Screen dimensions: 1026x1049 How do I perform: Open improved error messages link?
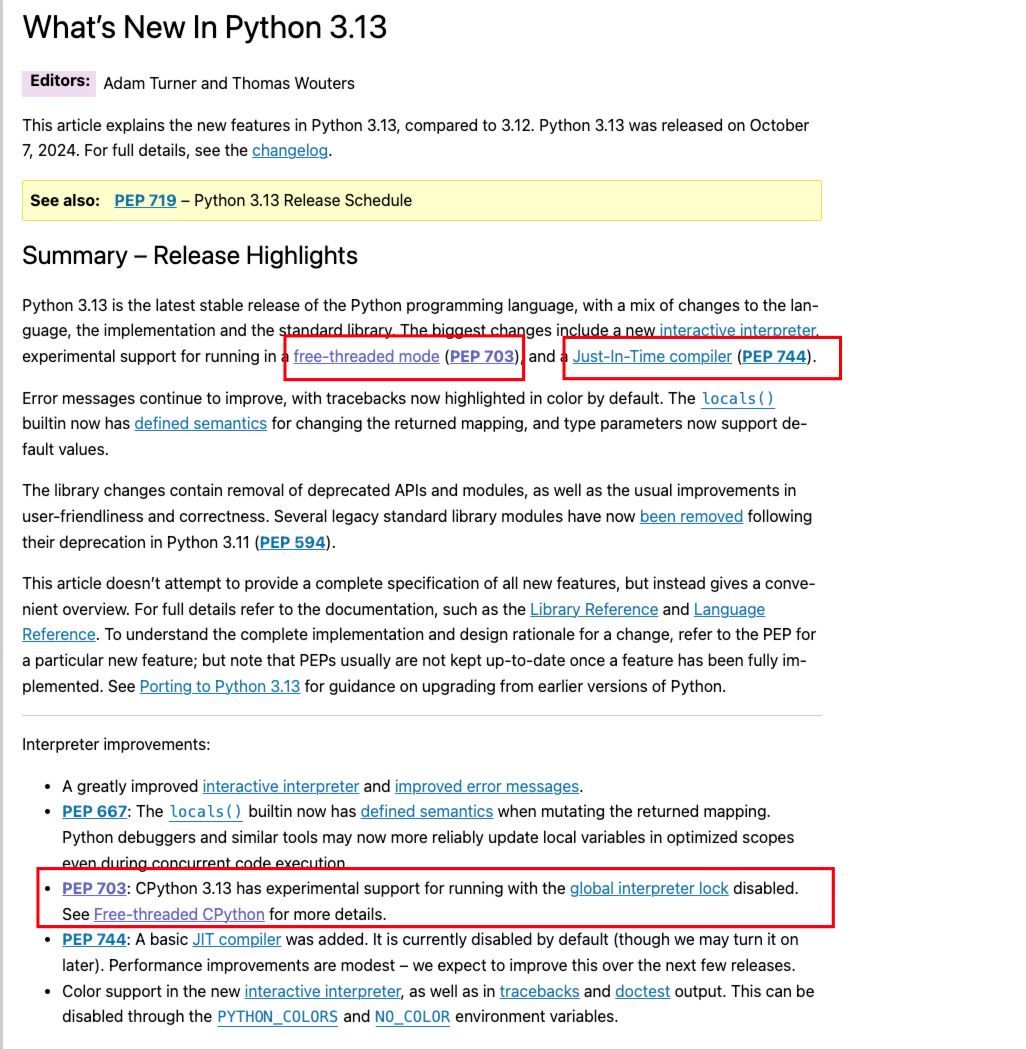click(487, 786)
